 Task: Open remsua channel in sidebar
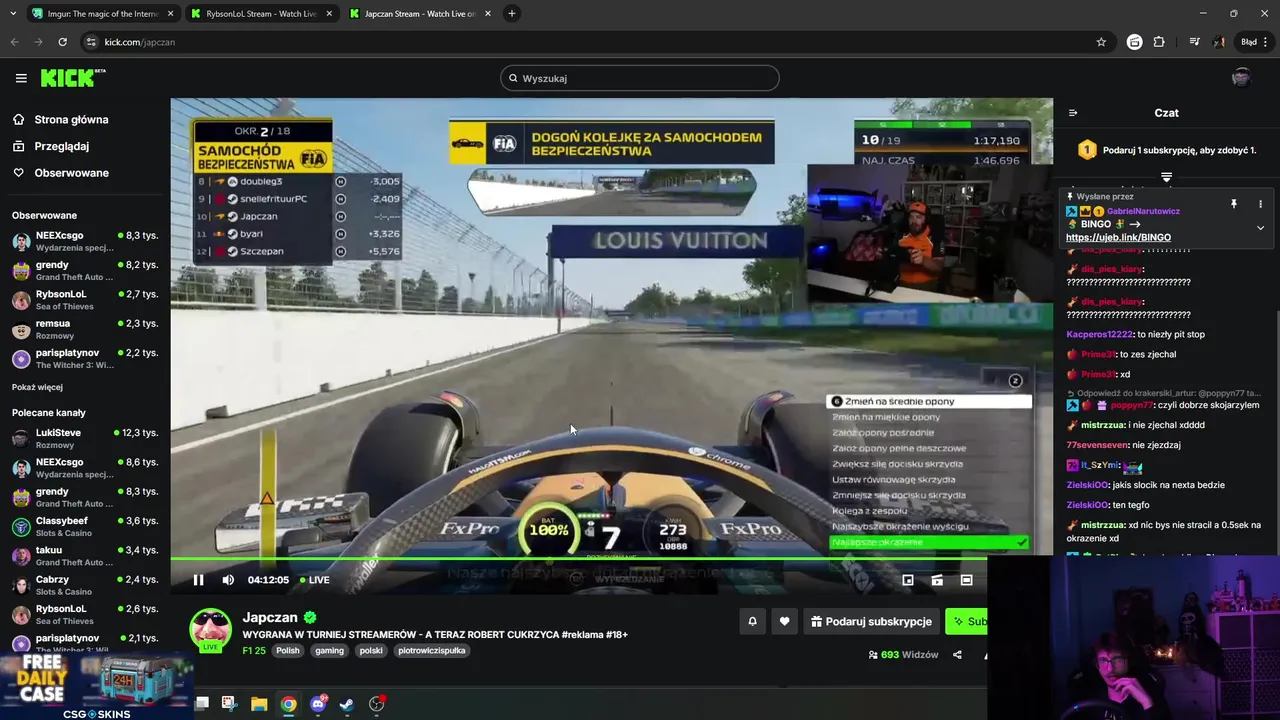[85, 329]
